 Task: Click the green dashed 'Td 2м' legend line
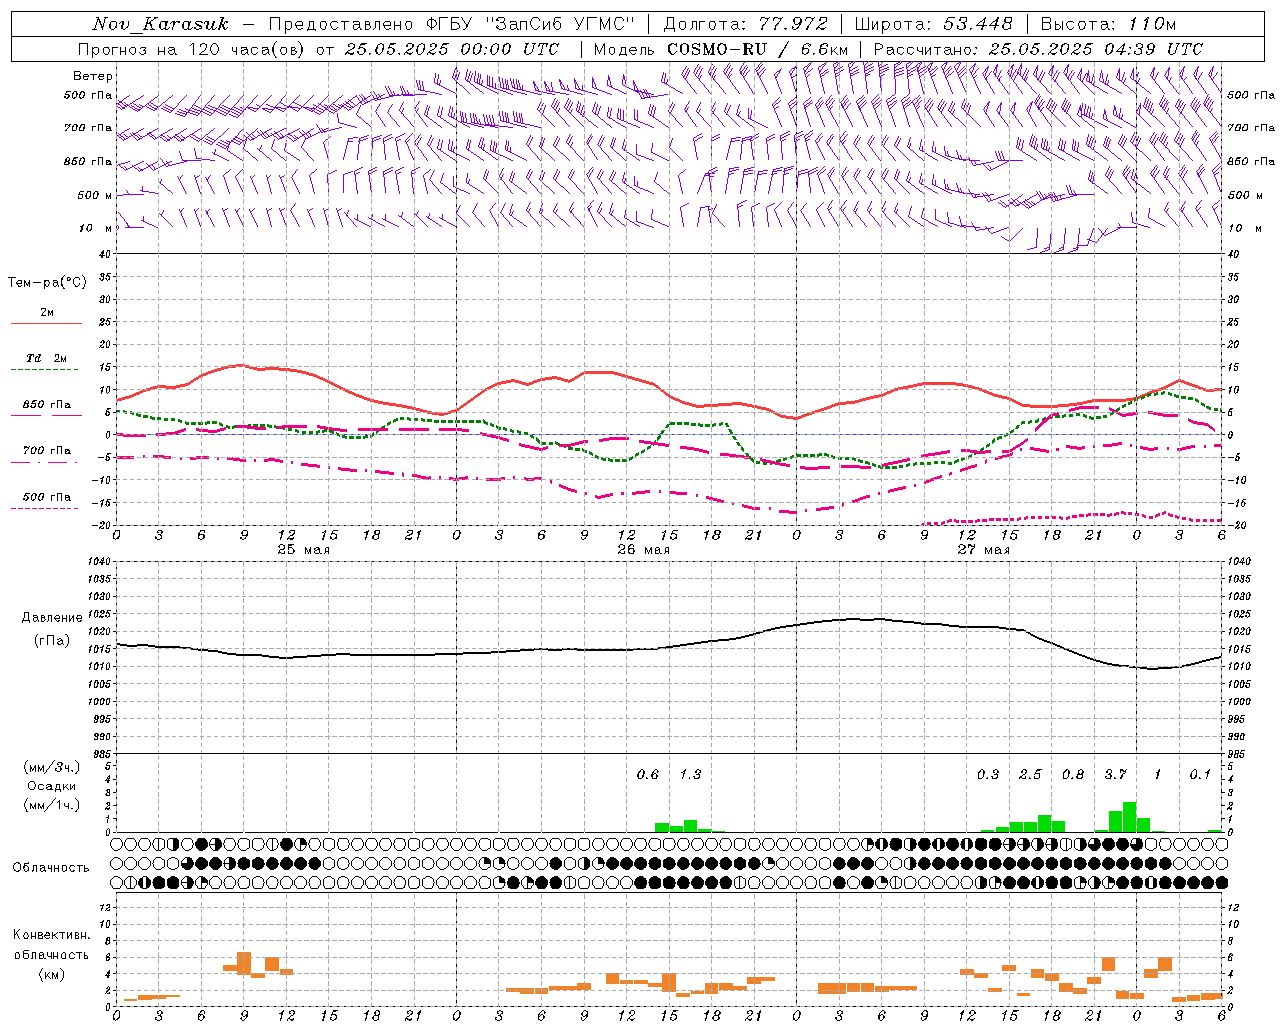tap(45, 370)
